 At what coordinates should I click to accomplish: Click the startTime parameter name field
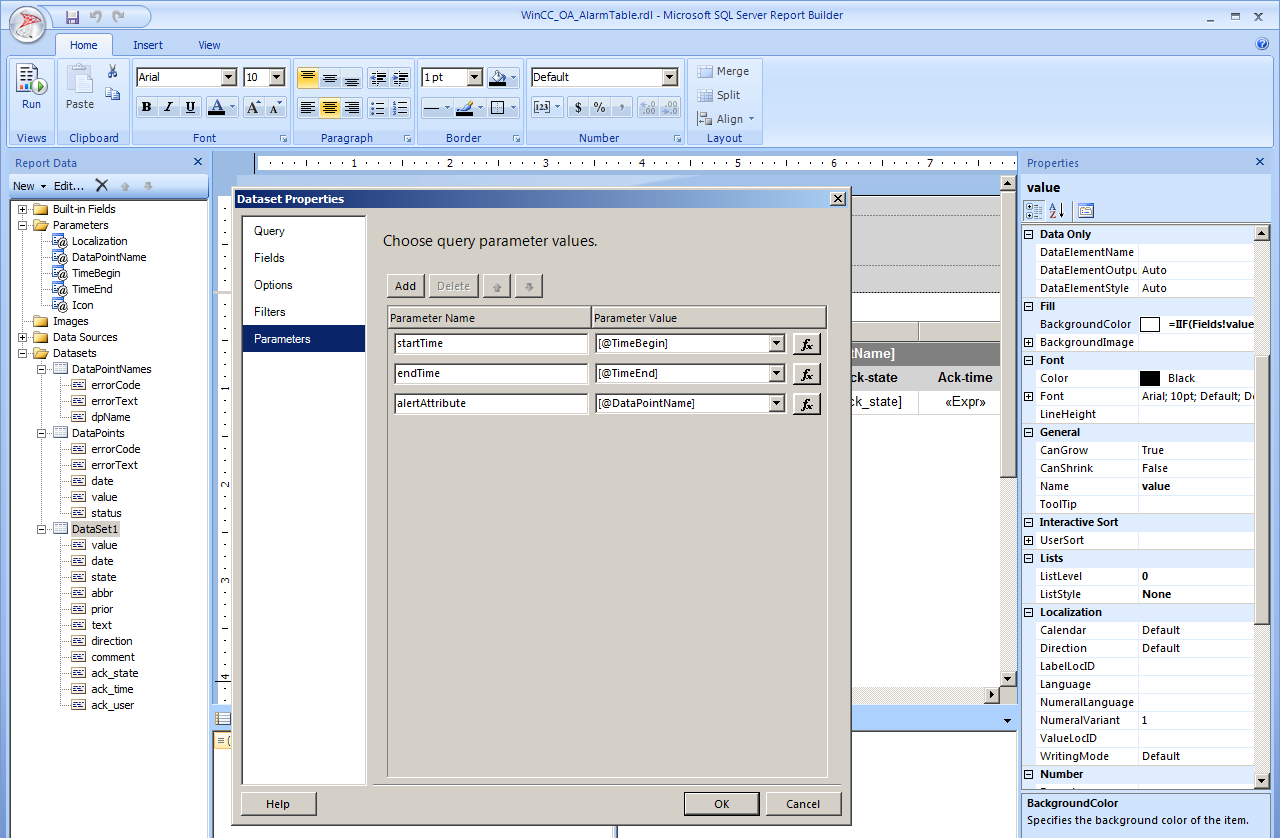(490, 344)
